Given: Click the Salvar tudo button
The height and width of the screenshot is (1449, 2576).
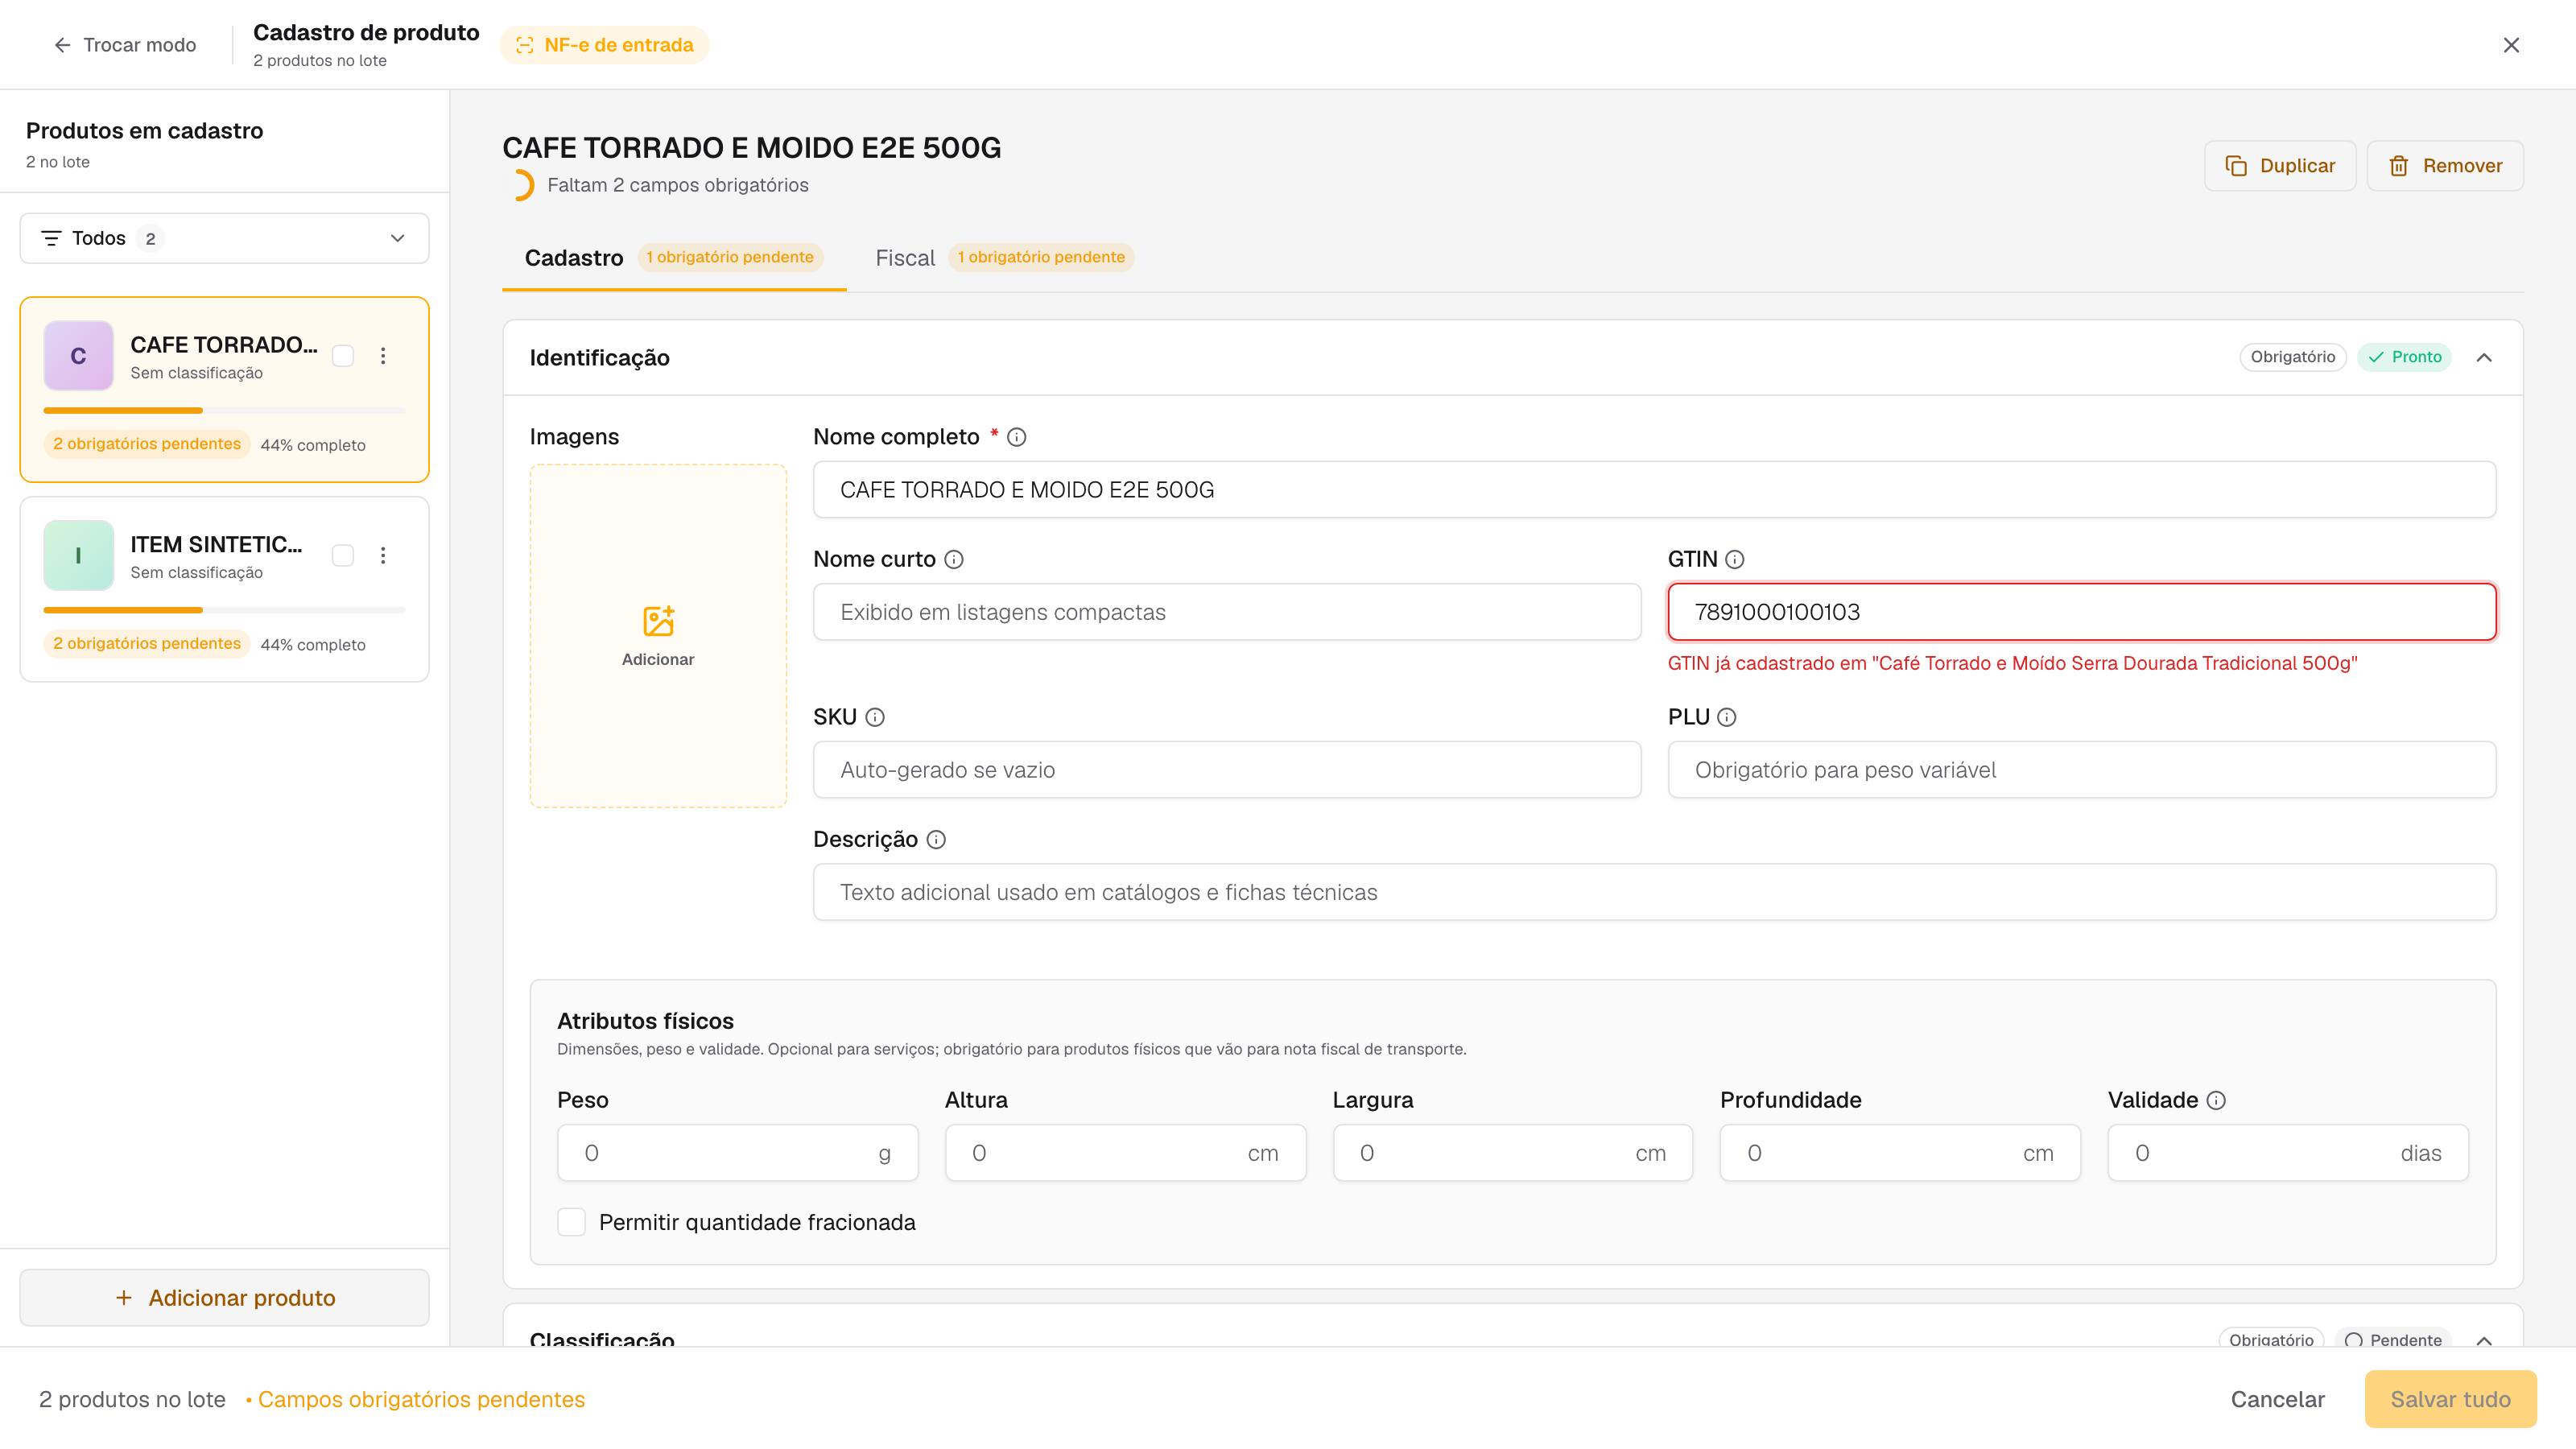Looking at the screenshot, I should point(2450,1399).
